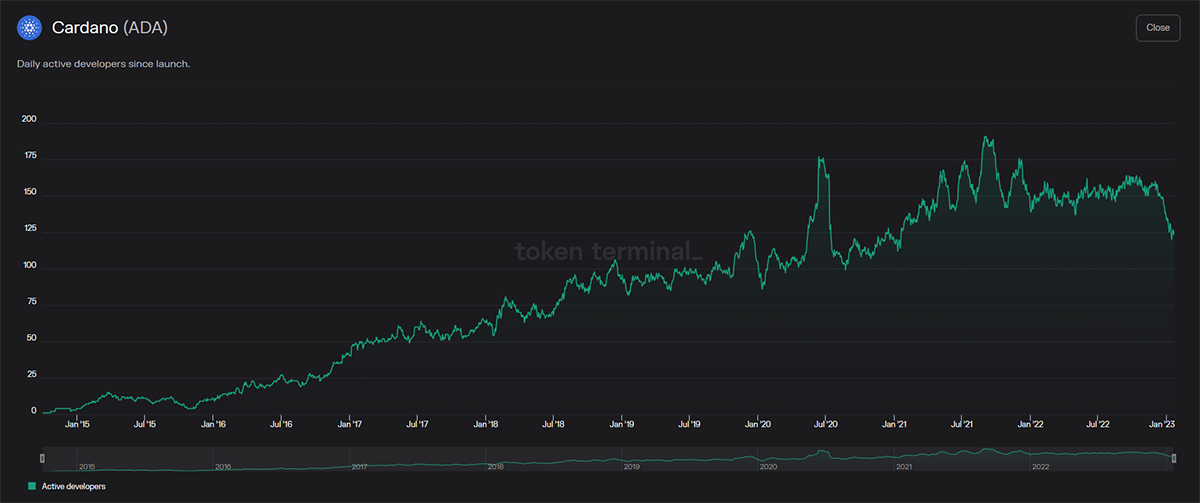Click the Jan '17 x-axis label

tap(350, 424)
